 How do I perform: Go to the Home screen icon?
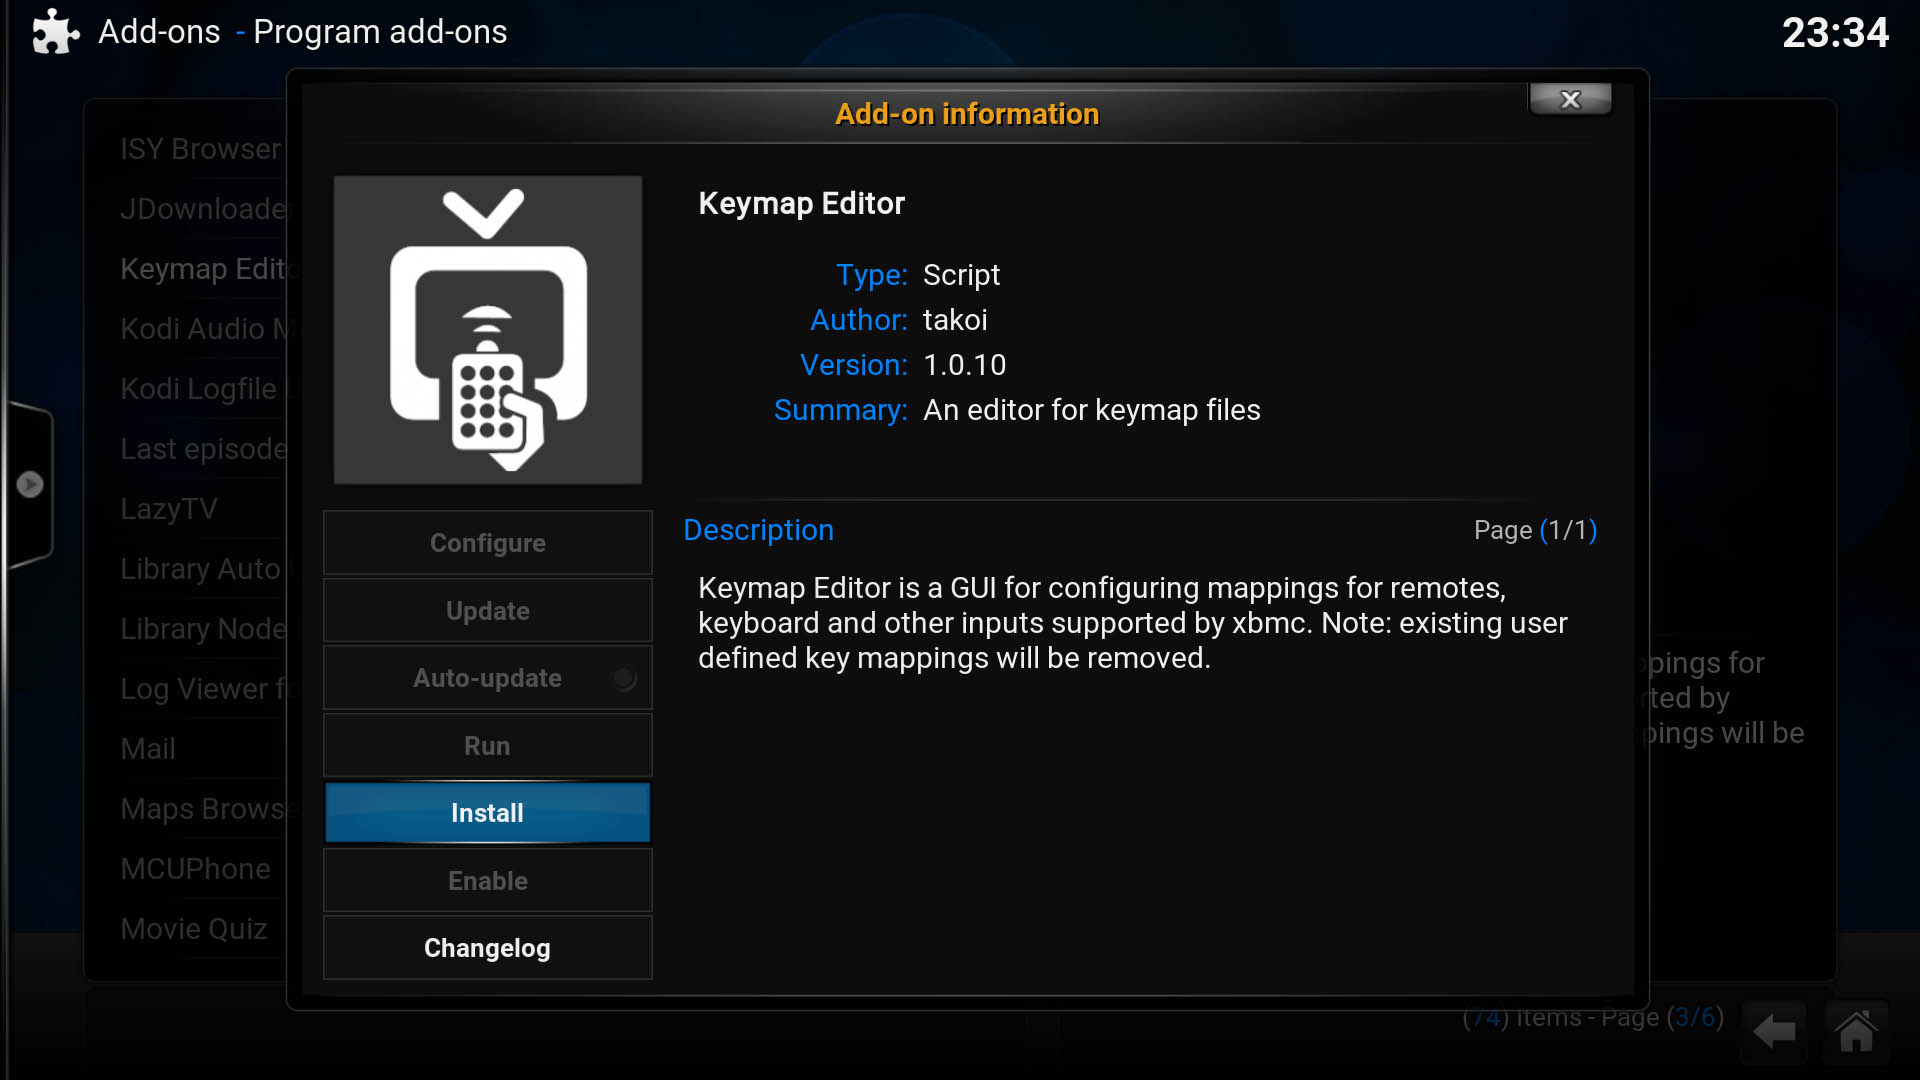pyautogui.click(x=1856, y=1031)
